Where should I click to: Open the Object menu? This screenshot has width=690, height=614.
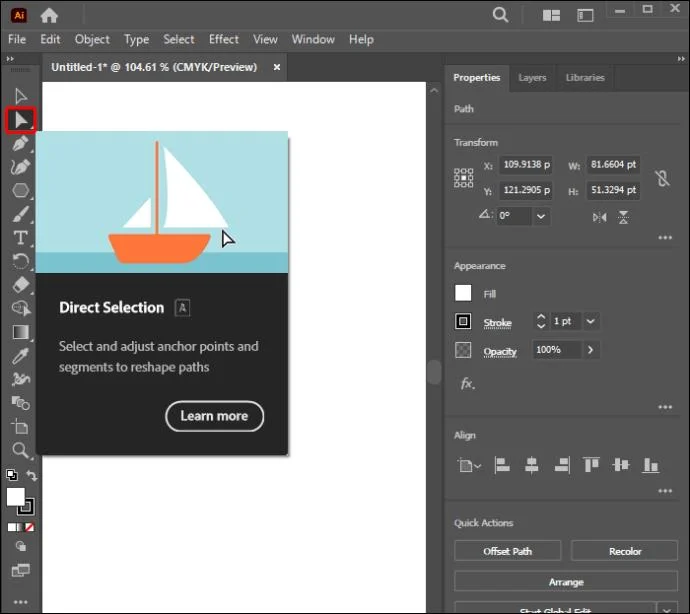click(92, 39)
